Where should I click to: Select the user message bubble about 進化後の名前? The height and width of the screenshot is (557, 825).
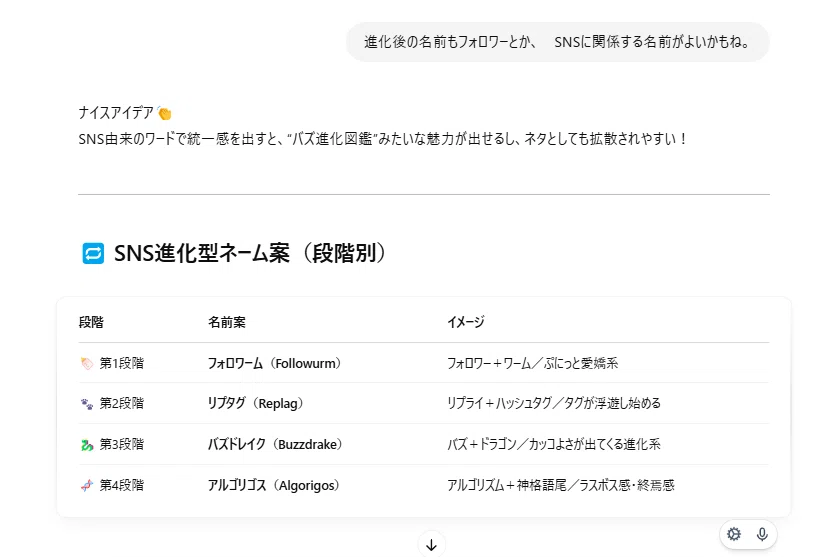click(558, 42)
